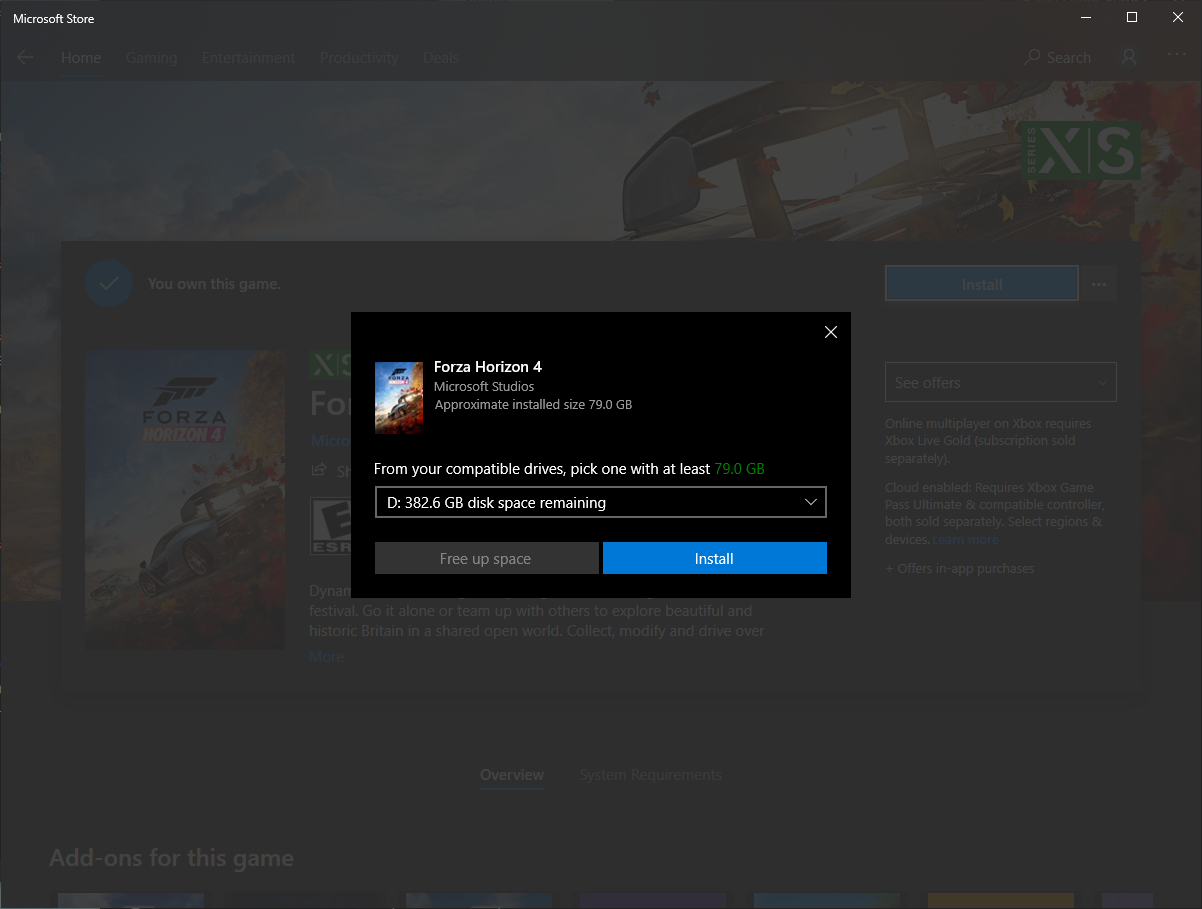
Task: Expand the See offers dropdown
Action: coord(1000,382)
